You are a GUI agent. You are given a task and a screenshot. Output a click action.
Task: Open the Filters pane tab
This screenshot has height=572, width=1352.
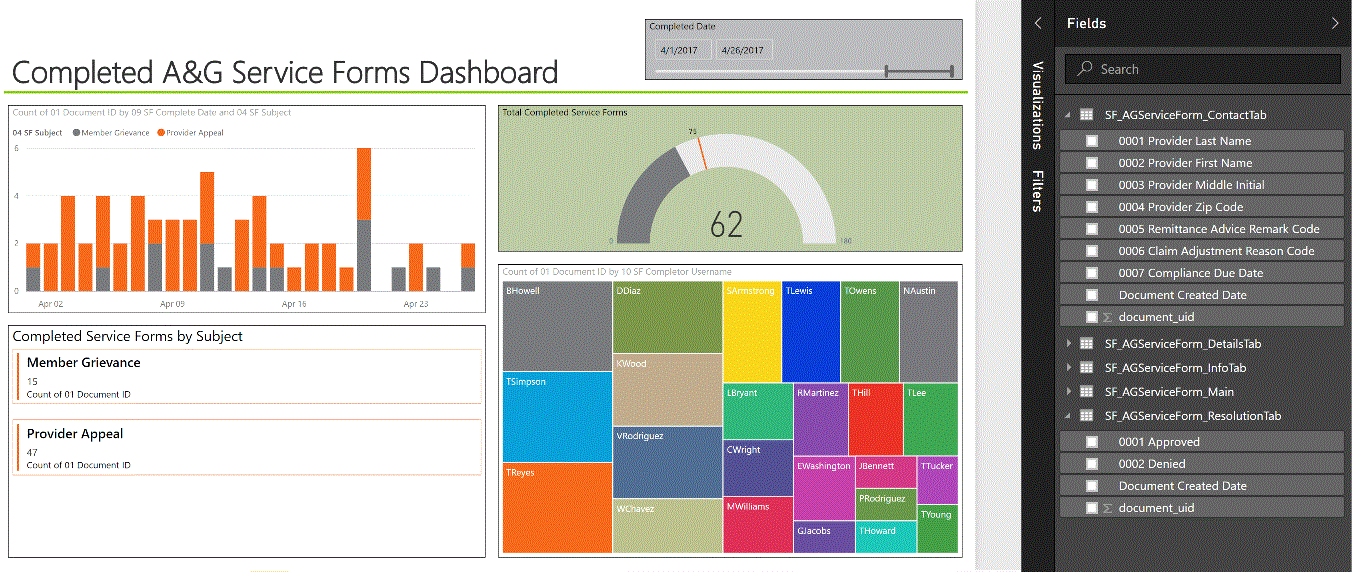(x=1038, y=191)
